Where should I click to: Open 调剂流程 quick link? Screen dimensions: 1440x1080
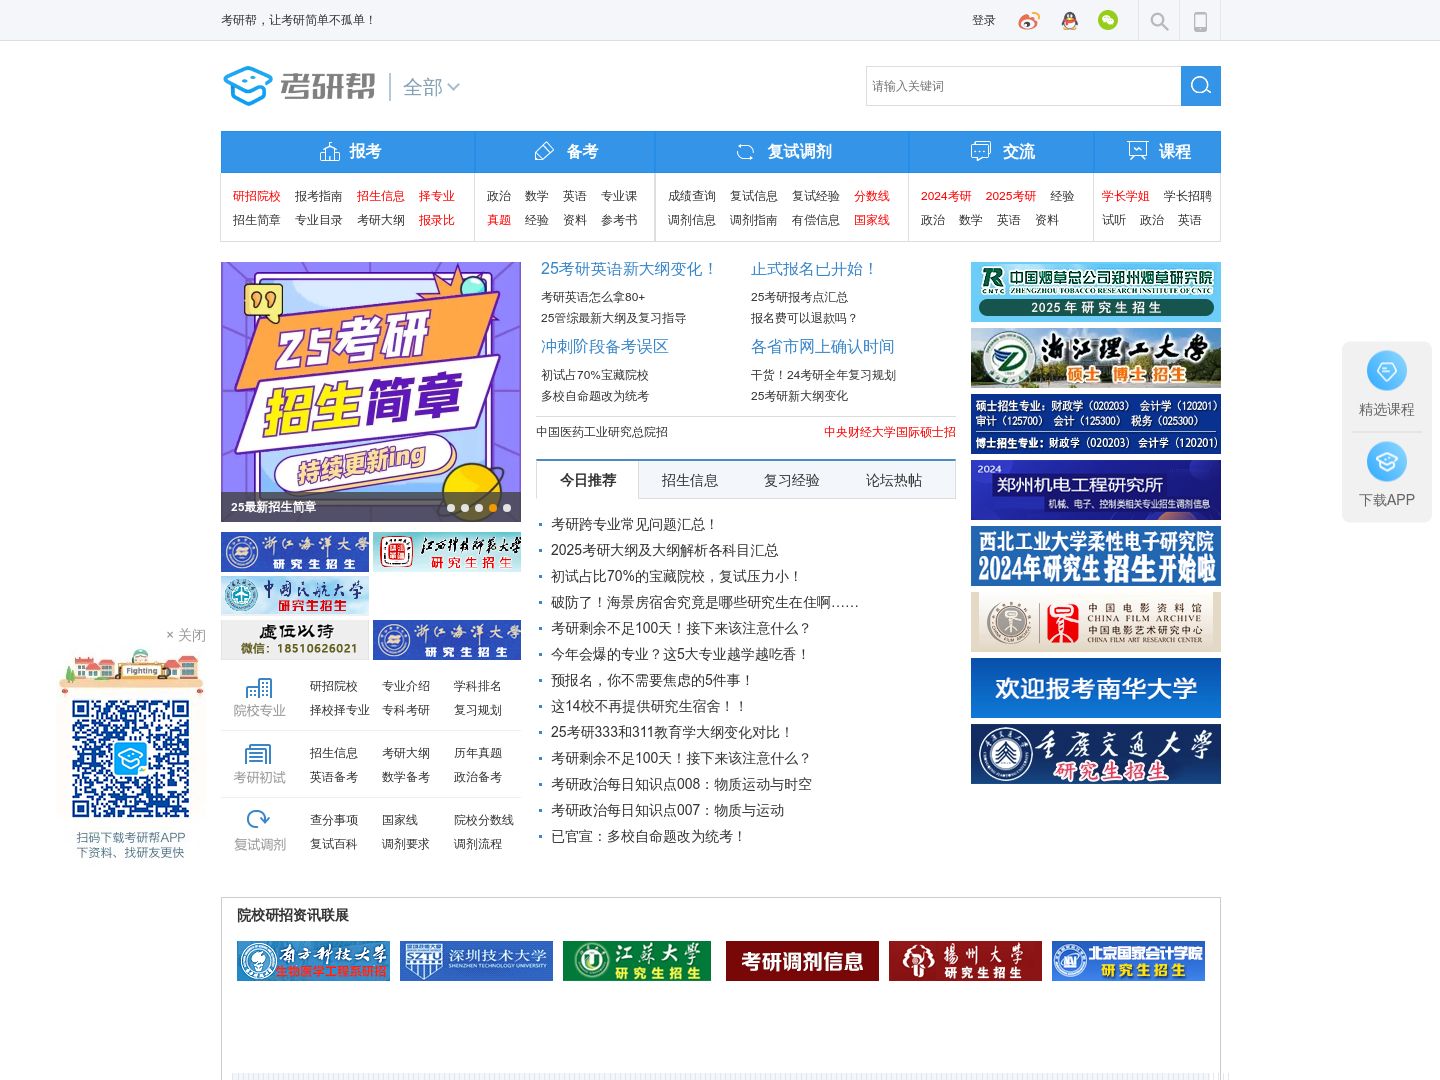[x=477, y=844]
